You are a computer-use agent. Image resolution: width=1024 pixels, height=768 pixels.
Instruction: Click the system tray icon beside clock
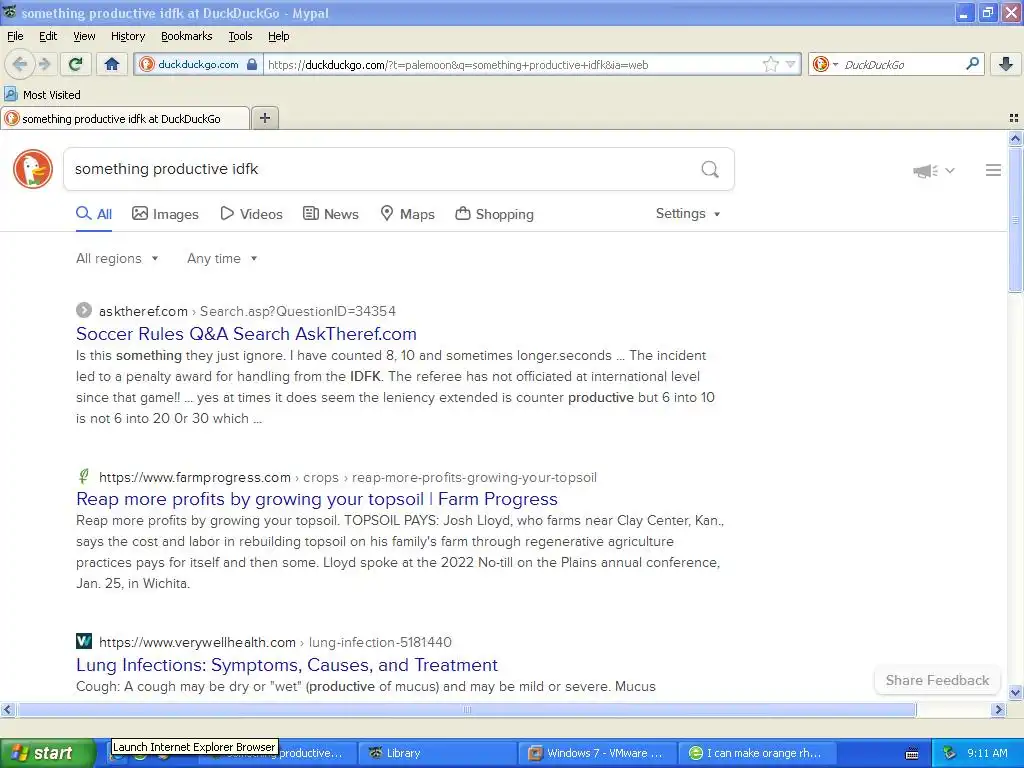tap(950, 754)
